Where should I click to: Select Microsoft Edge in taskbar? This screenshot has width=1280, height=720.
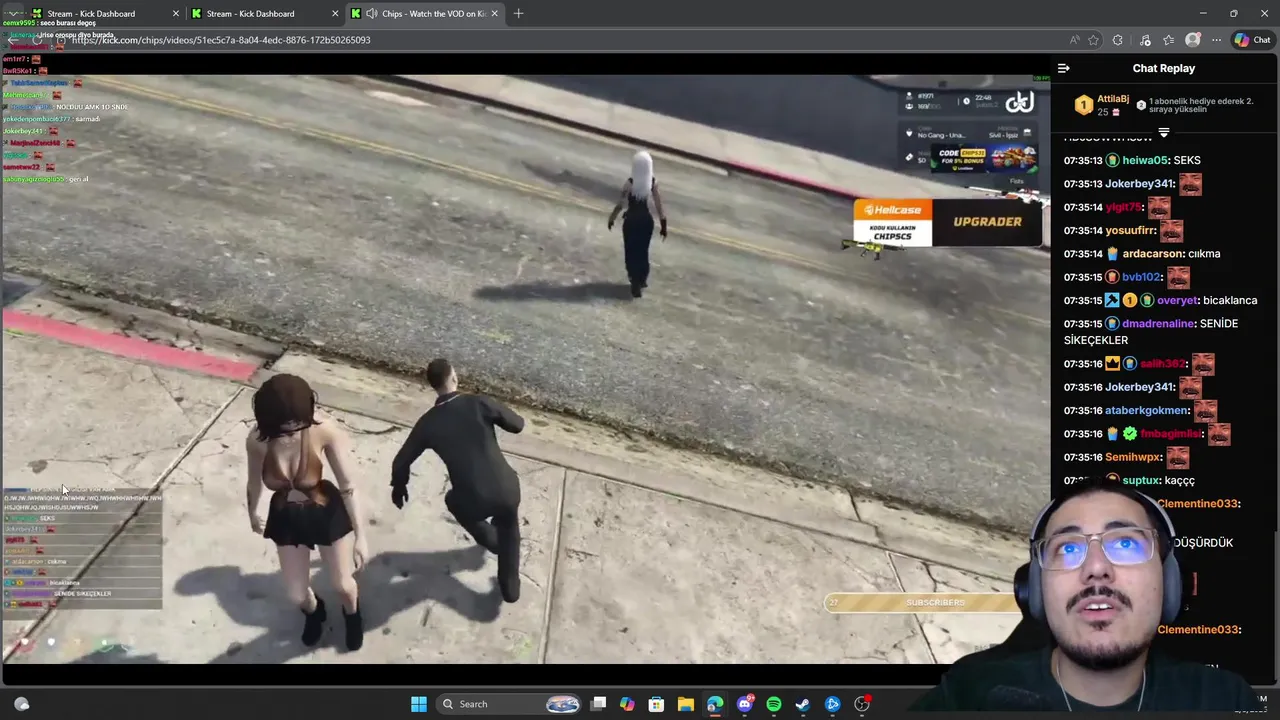pos(715,704)
